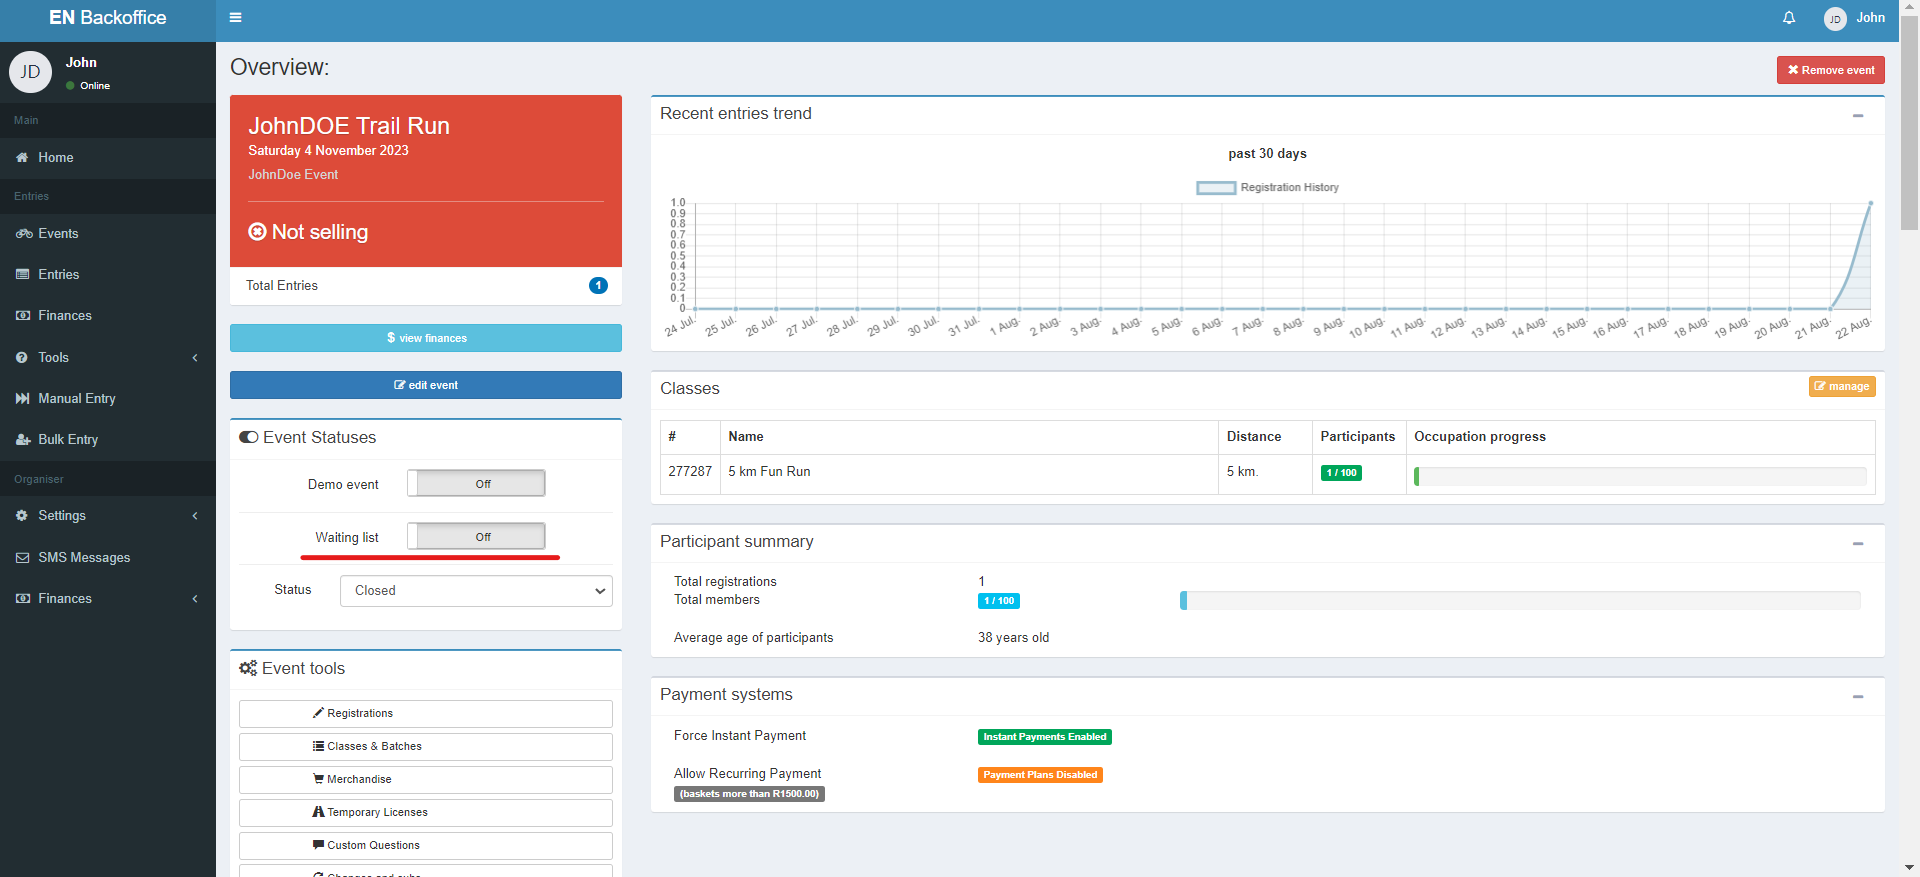The width and height of the screenshot is (1920, 877).
Task: Toggle the hamburger sidebar menu icon
Action: click(x=235, y=17)
